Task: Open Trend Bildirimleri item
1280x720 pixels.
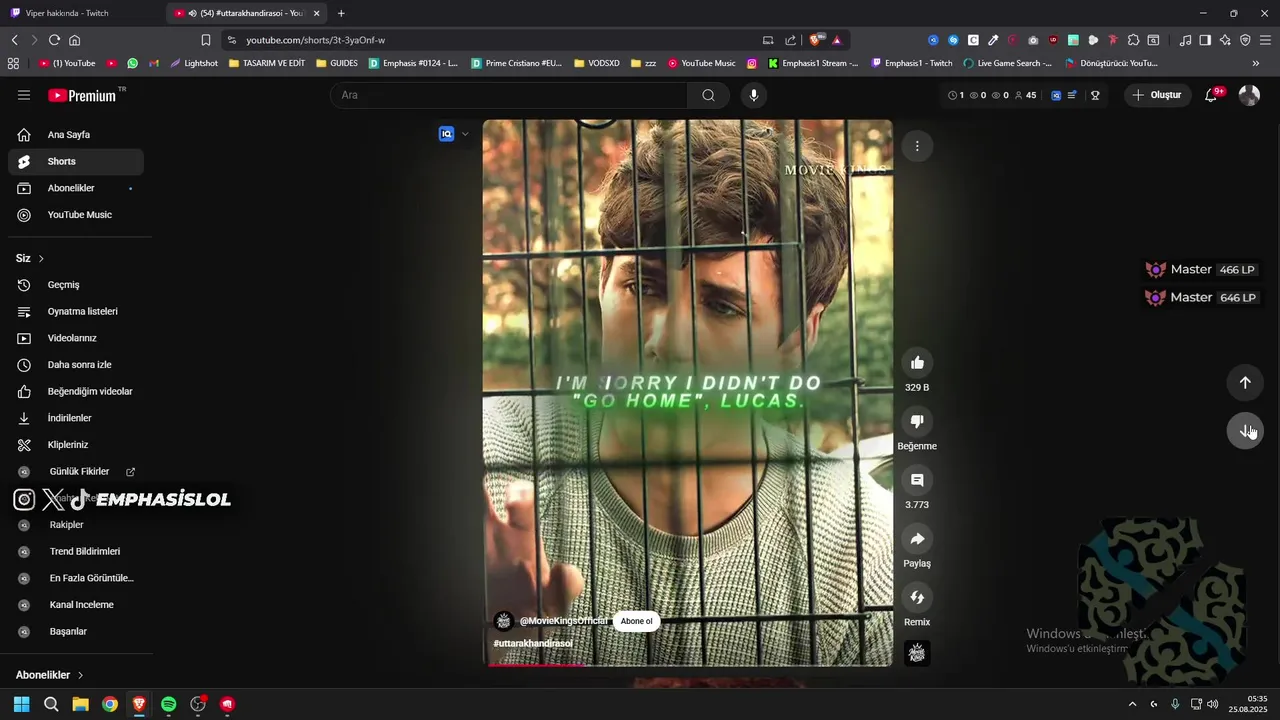Action: [x=76, y=551]
